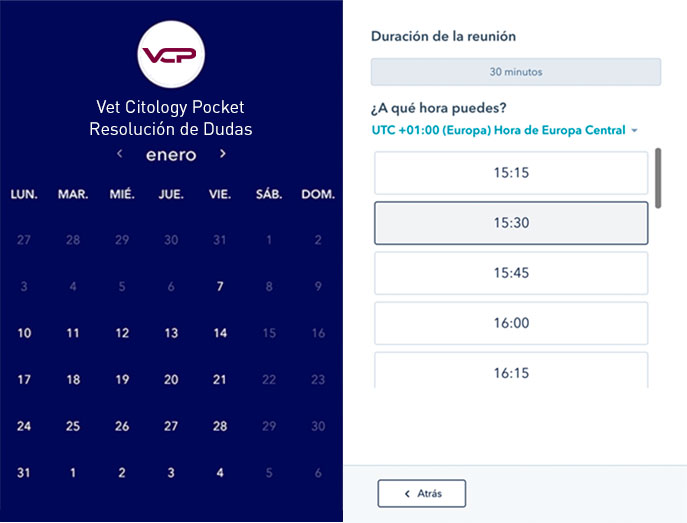Click the Atrás back button

click(421, 493)
